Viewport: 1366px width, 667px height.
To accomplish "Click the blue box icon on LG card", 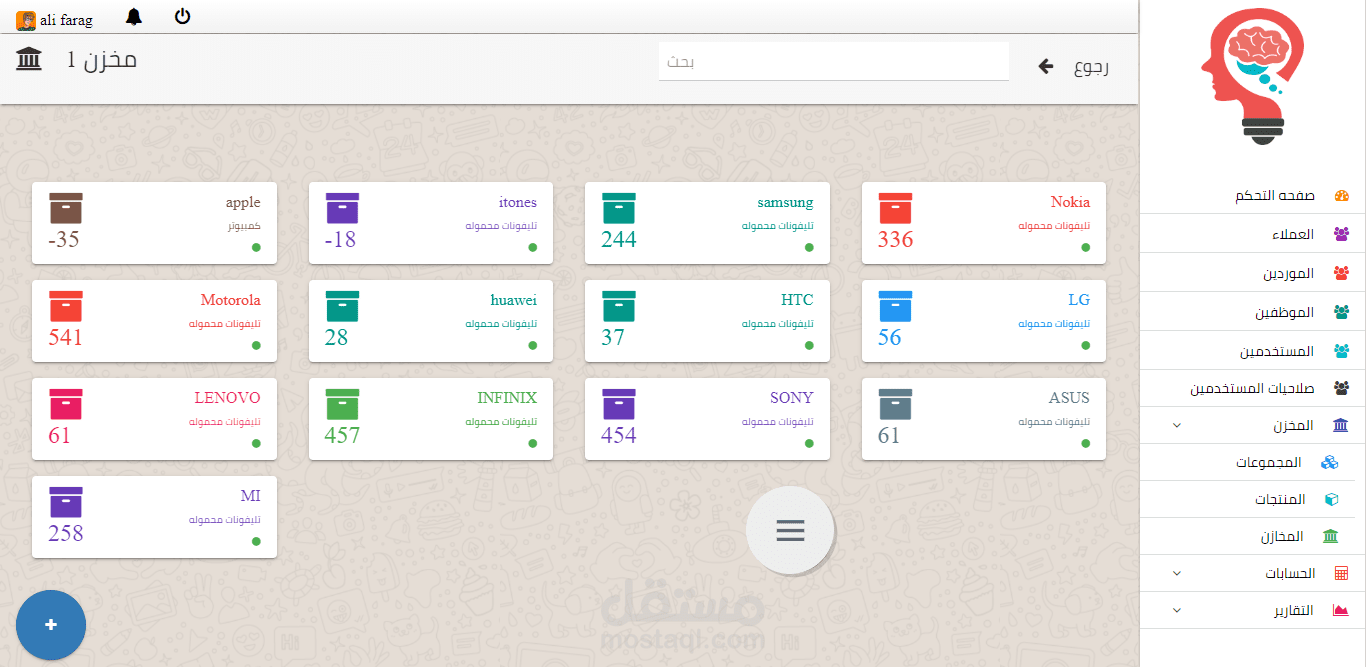I will 895,306.
